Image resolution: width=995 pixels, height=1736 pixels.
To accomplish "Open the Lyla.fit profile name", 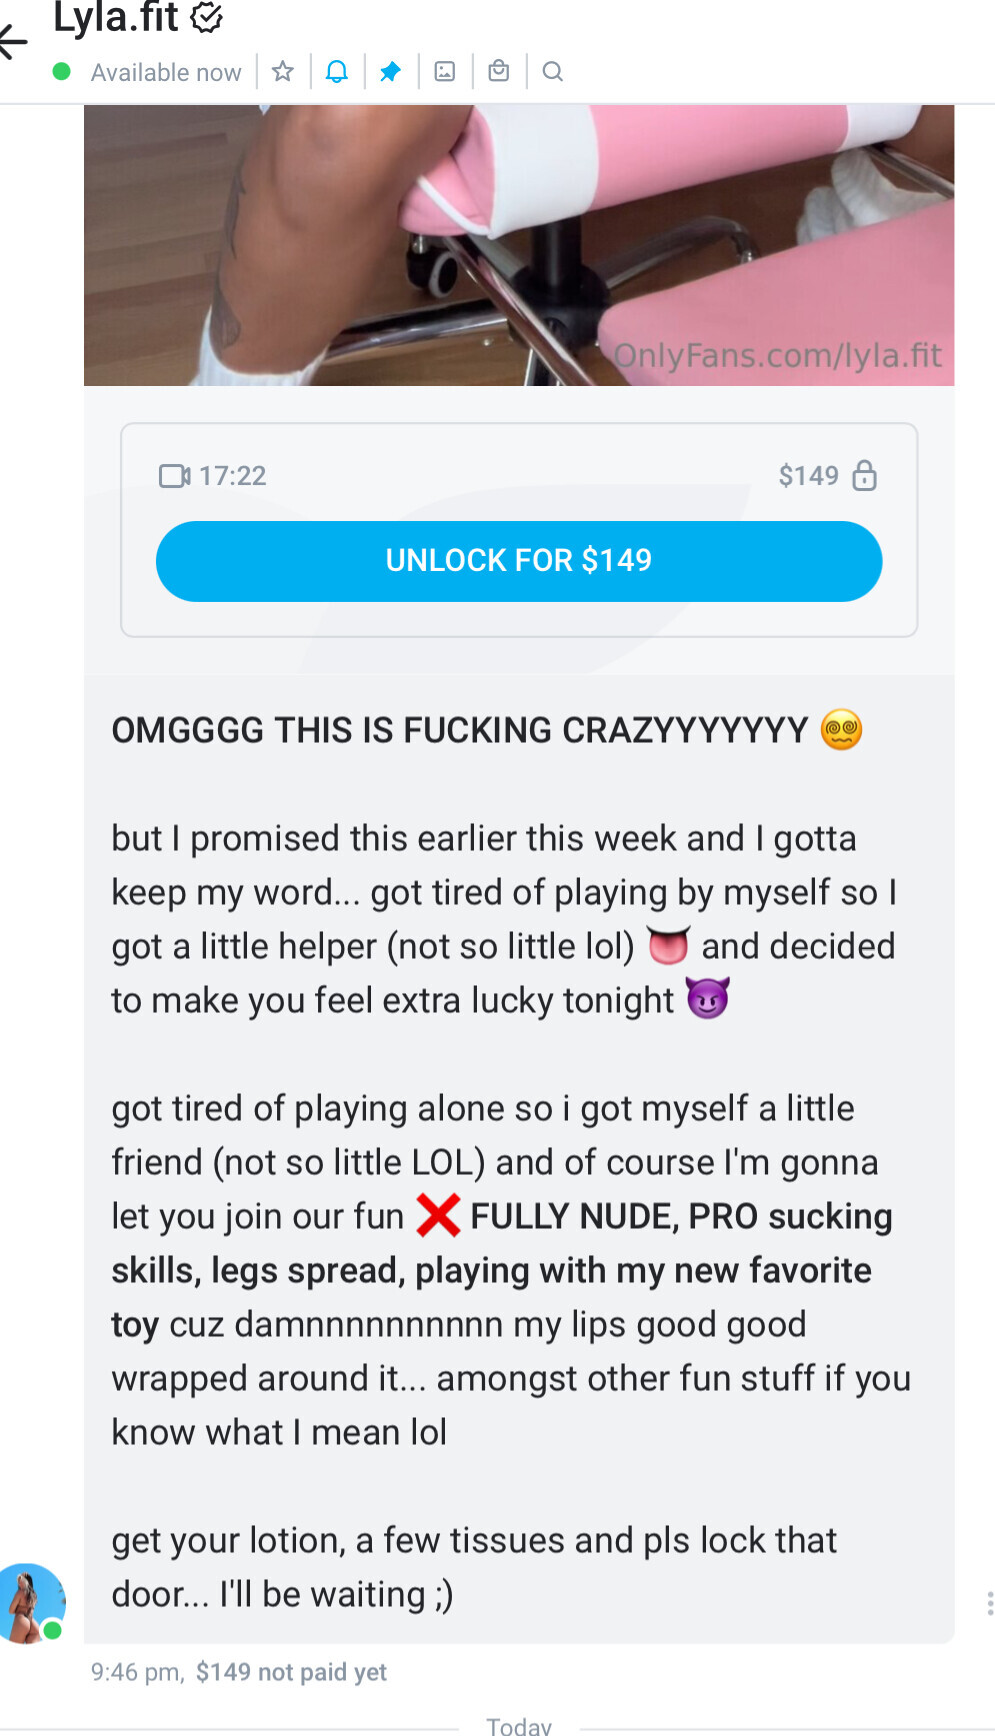I will tap(116, 17).
